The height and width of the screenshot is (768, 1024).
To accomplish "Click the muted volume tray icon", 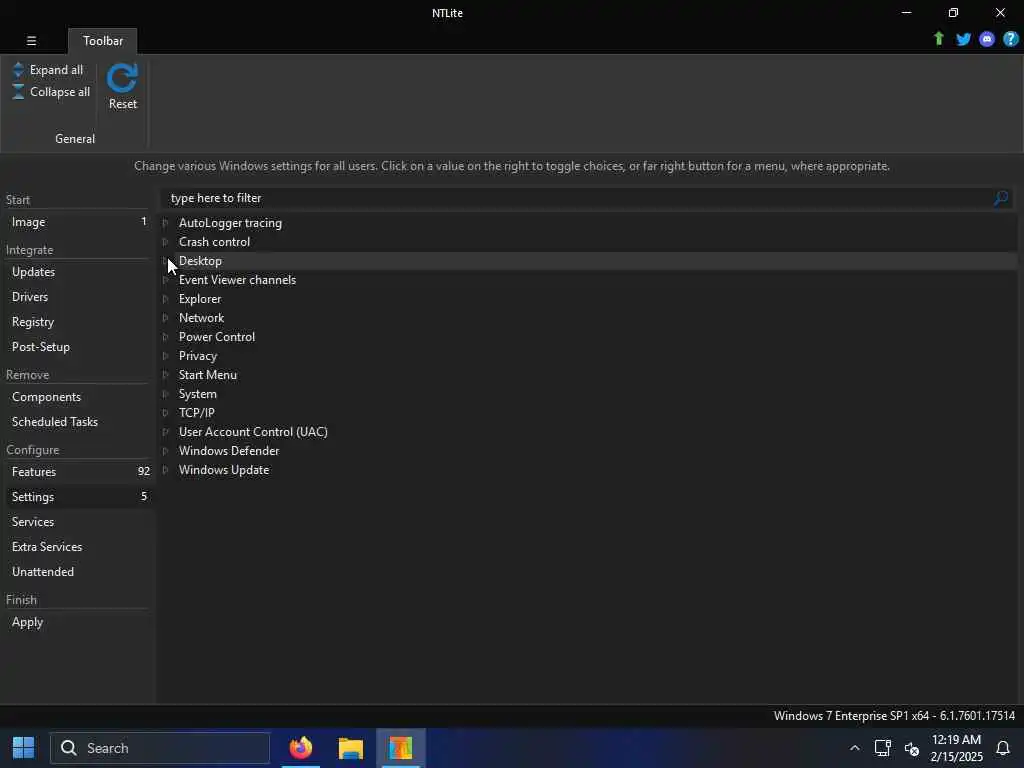I will (x=912, y=748).
